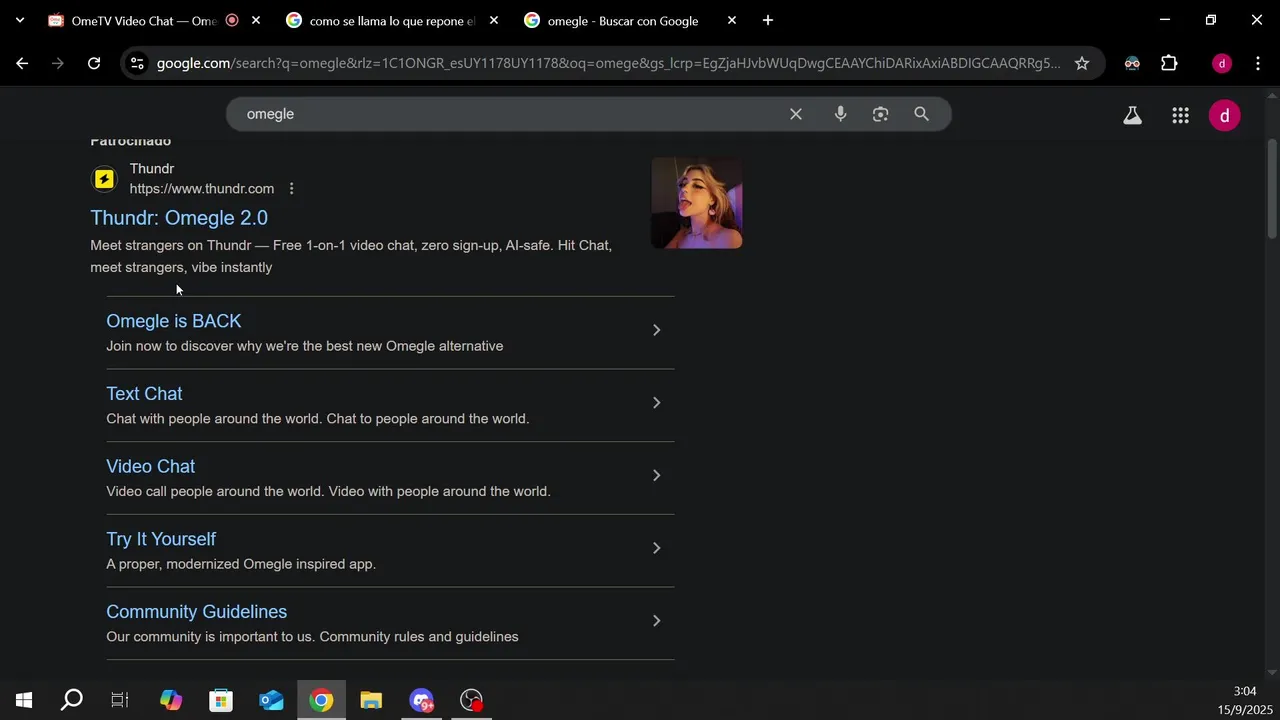1280x720 pixels.
Task: Open Chrome three-dot menu
Action: tap(1258, 63)
